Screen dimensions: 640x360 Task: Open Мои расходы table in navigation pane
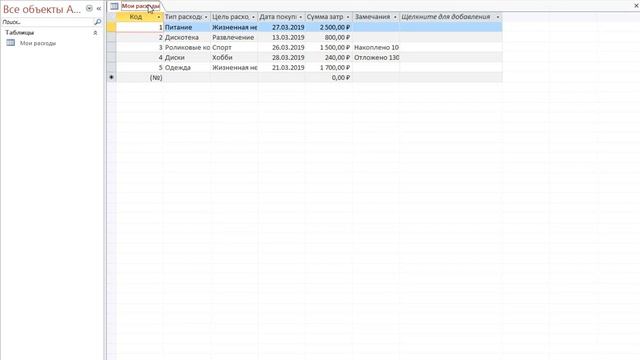(x=38, y=43)
